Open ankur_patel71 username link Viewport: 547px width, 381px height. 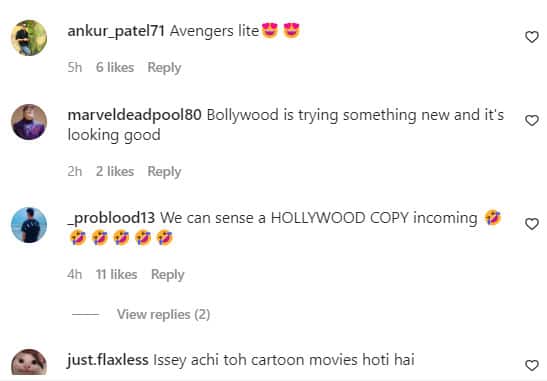click(116, 31)
